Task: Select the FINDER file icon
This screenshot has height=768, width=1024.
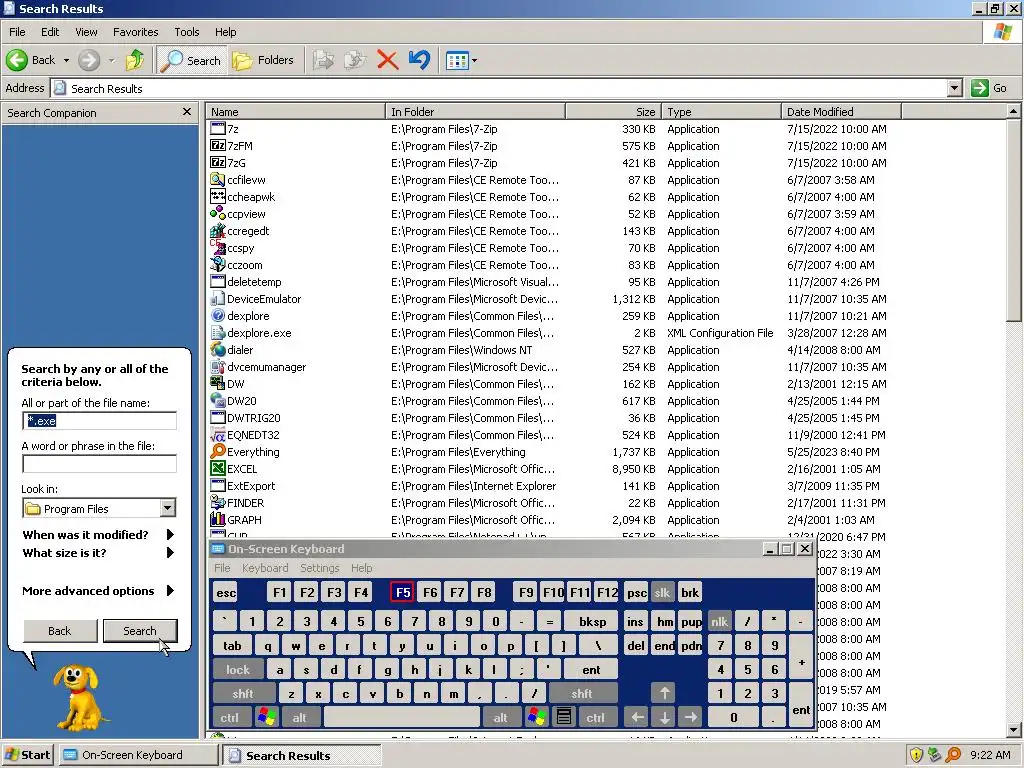Action: pyautogui.click(x=217, y=502)
